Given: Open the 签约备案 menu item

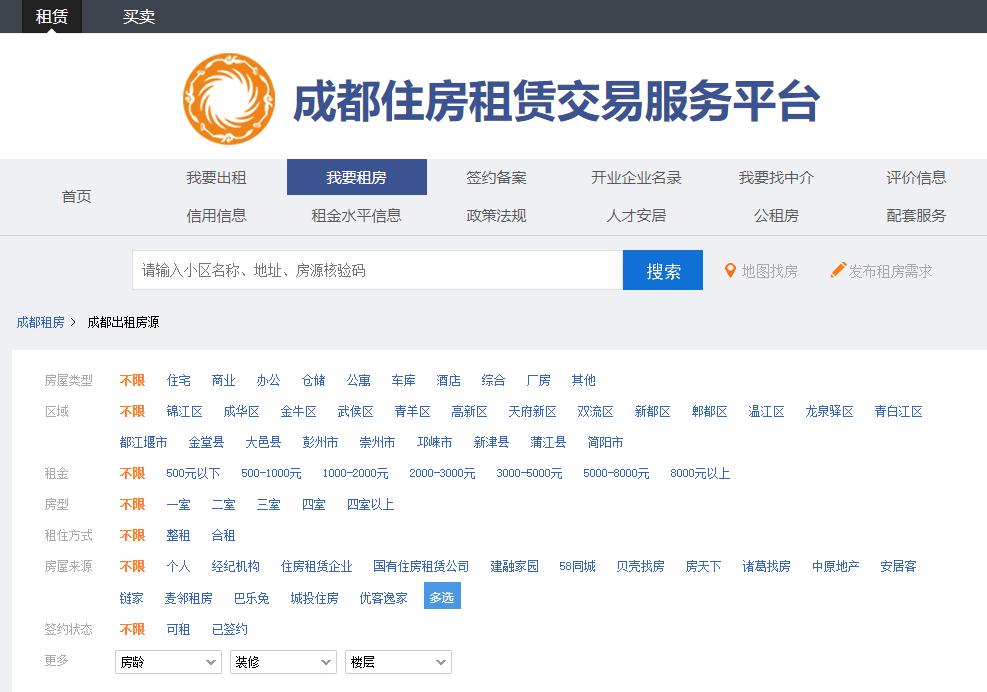Looking at the screenshot, I should pyautogui.click(x=497, y=176).
